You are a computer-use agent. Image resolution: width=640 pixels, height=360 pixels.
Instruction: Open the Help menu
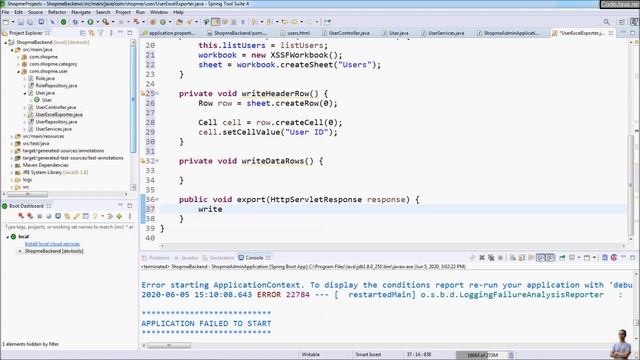178,12
